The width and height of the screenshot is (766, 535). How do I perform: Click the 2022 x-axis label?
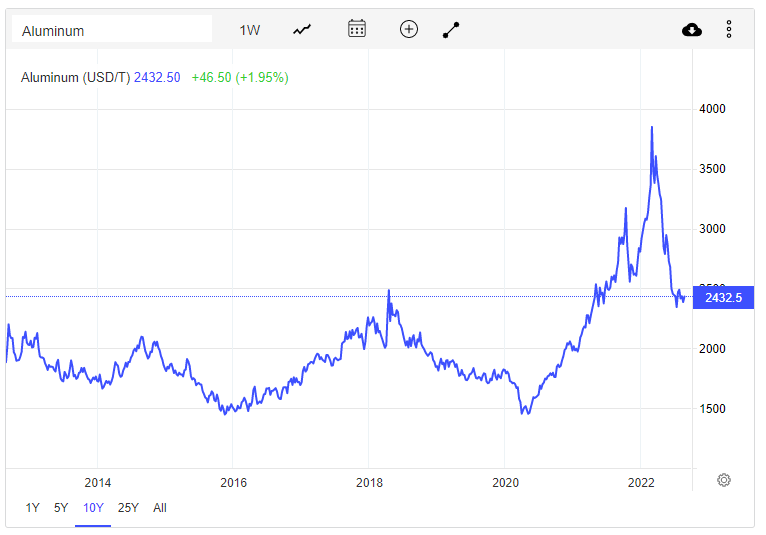coord(641,483)
